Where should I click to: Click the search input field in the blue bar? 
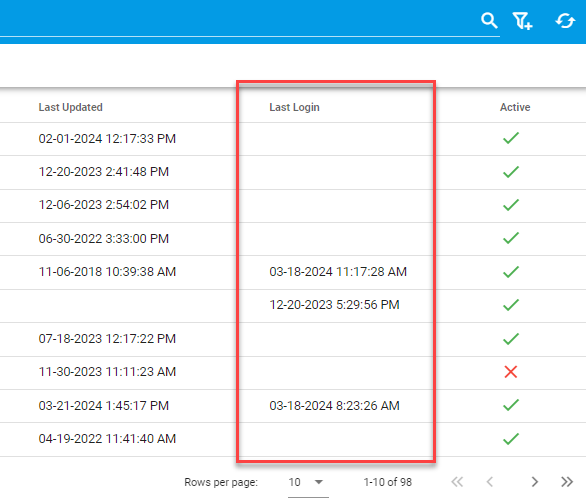[250, 22]
